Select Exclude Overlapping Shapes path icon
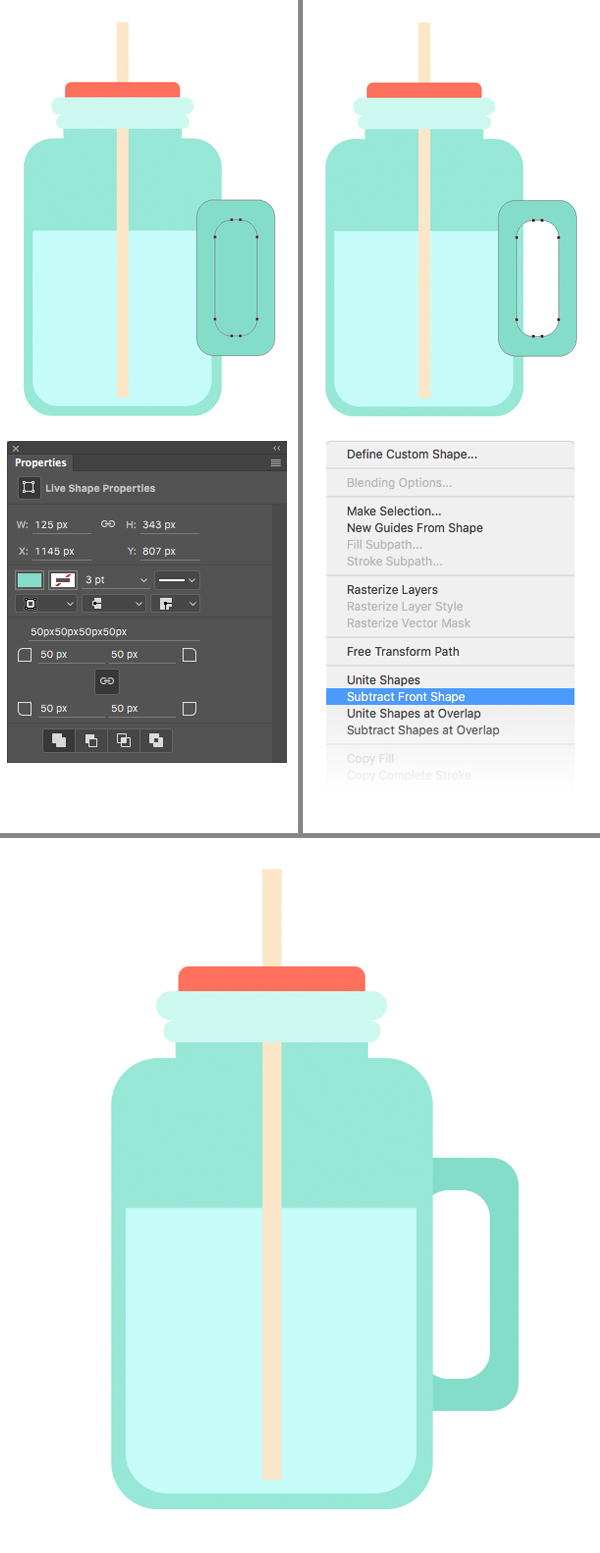The image size is (600, 1553). (x=156, y=740)
